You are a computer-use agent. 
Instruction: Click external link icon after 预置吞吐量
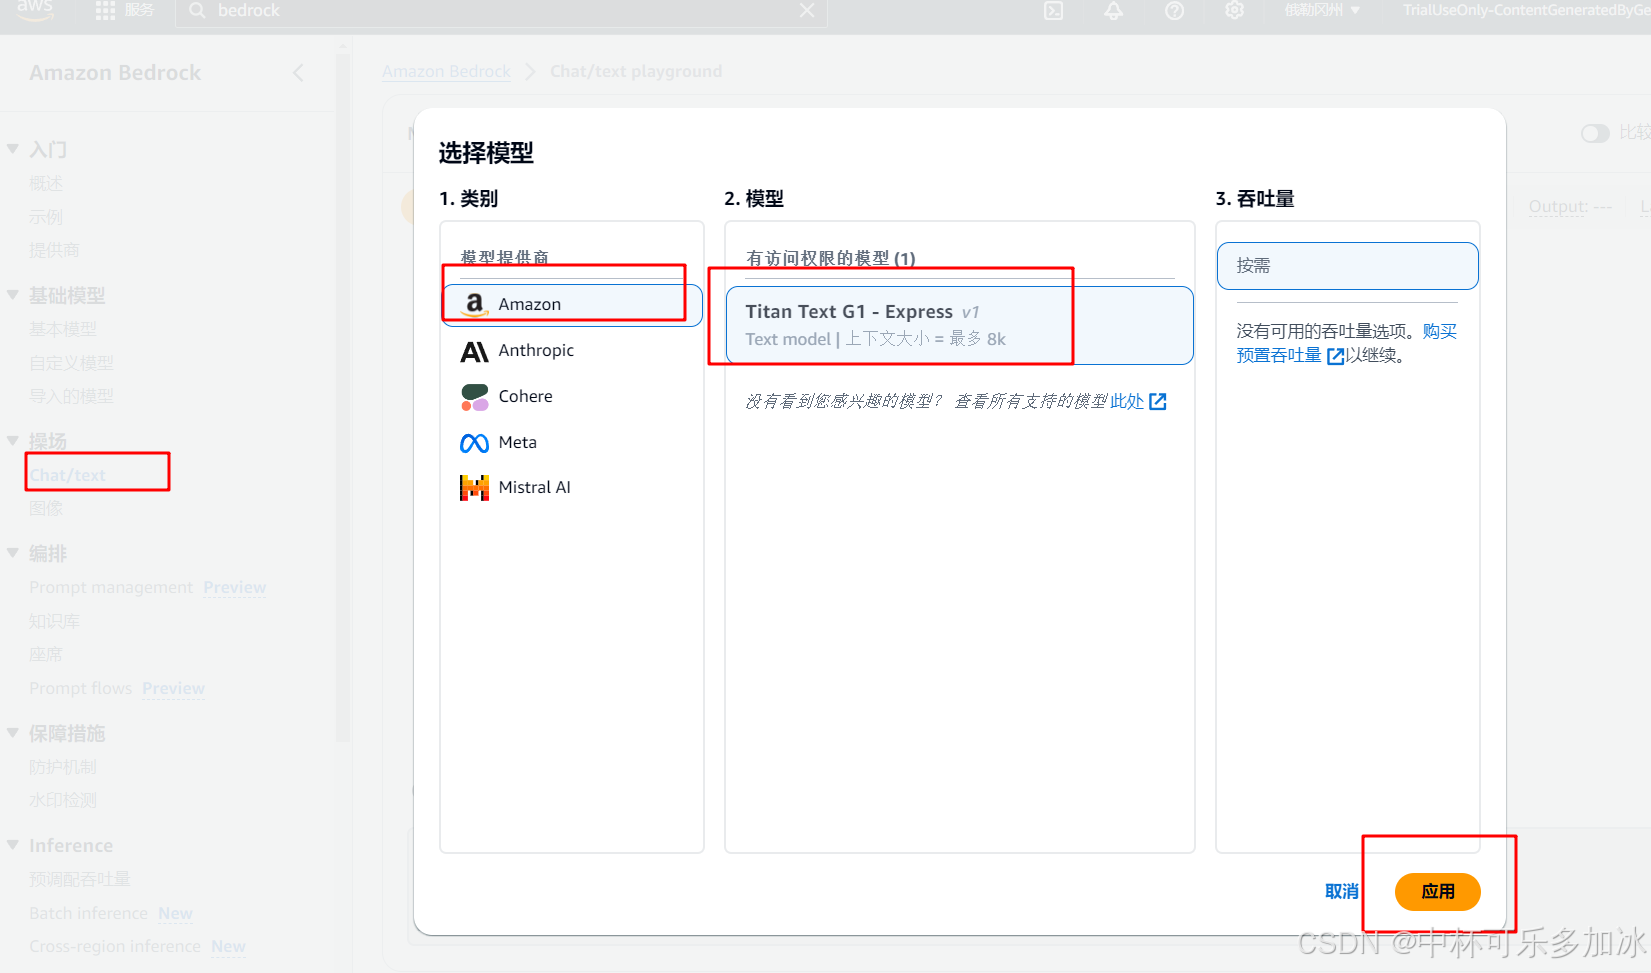pos(1335,356)
